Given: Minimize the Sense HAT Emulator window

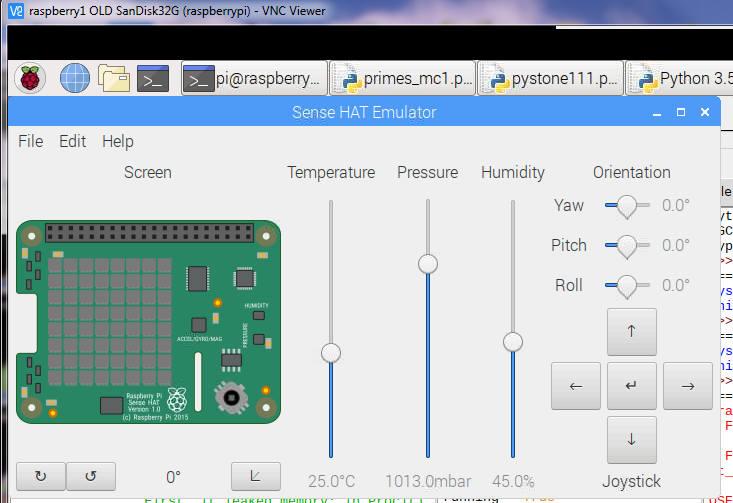Looking at the screenshot, I should [657, 113].
